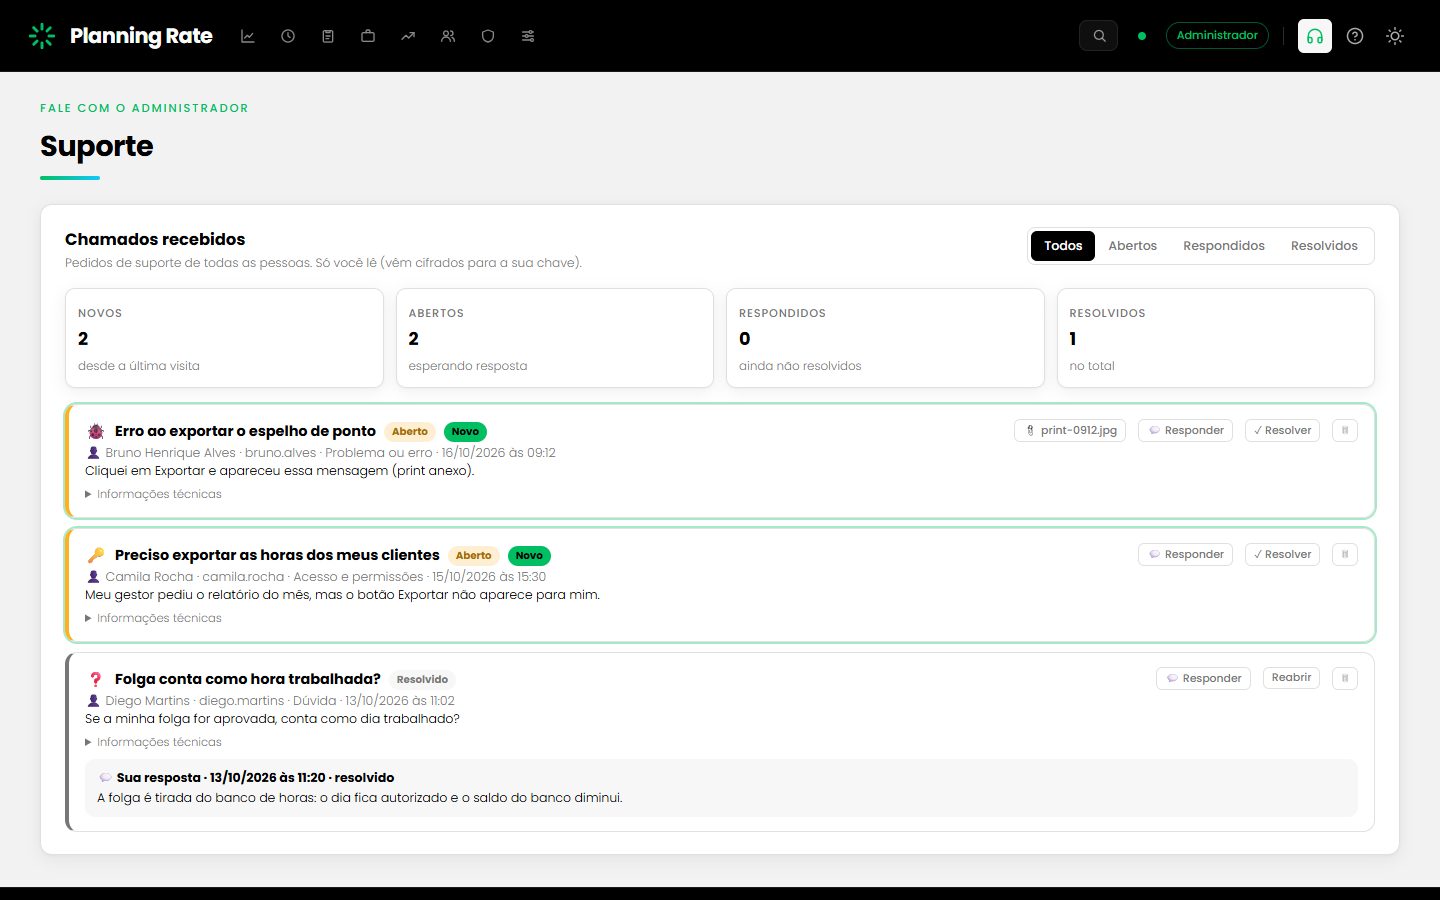Click ticket title "Erro ao exportar o espelho de ponto"
The image size is (1440, 900).
[x=245, y=431]
